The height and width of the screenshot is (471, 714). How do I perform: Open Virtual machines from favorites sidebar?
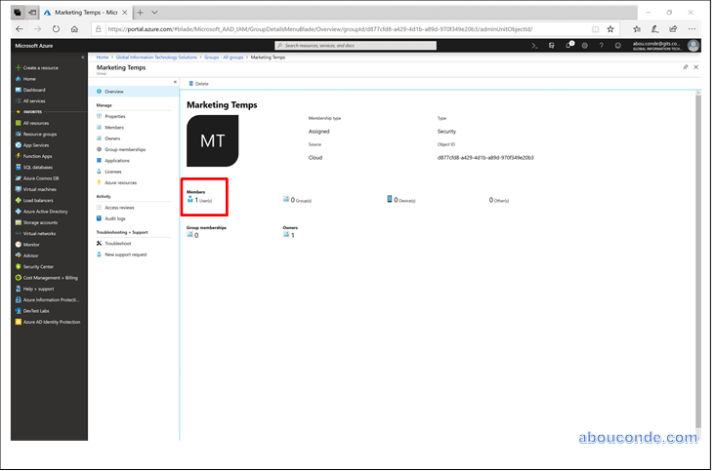tap(40, 189)
